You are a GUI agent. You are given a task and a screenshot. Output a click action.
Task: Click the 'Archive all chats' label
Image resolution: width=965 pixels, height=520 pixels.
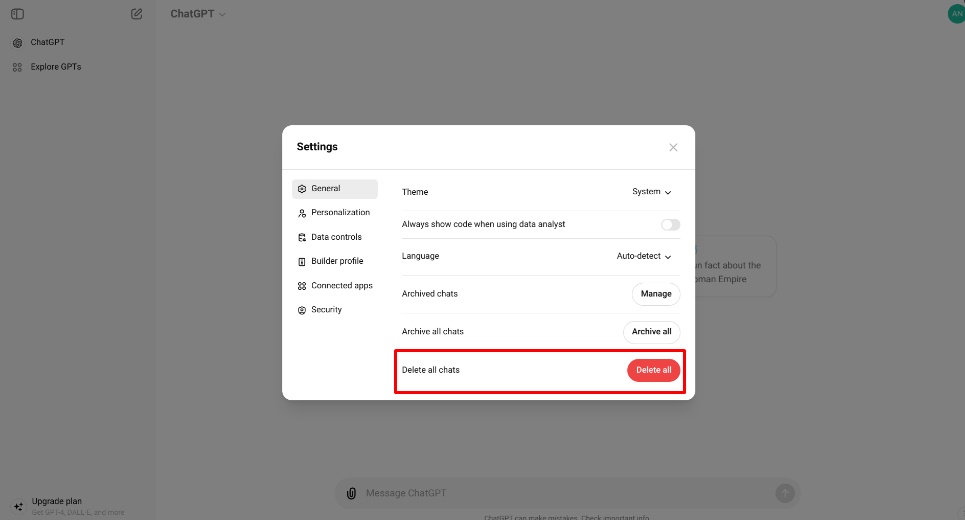click(x=433, y=332)
